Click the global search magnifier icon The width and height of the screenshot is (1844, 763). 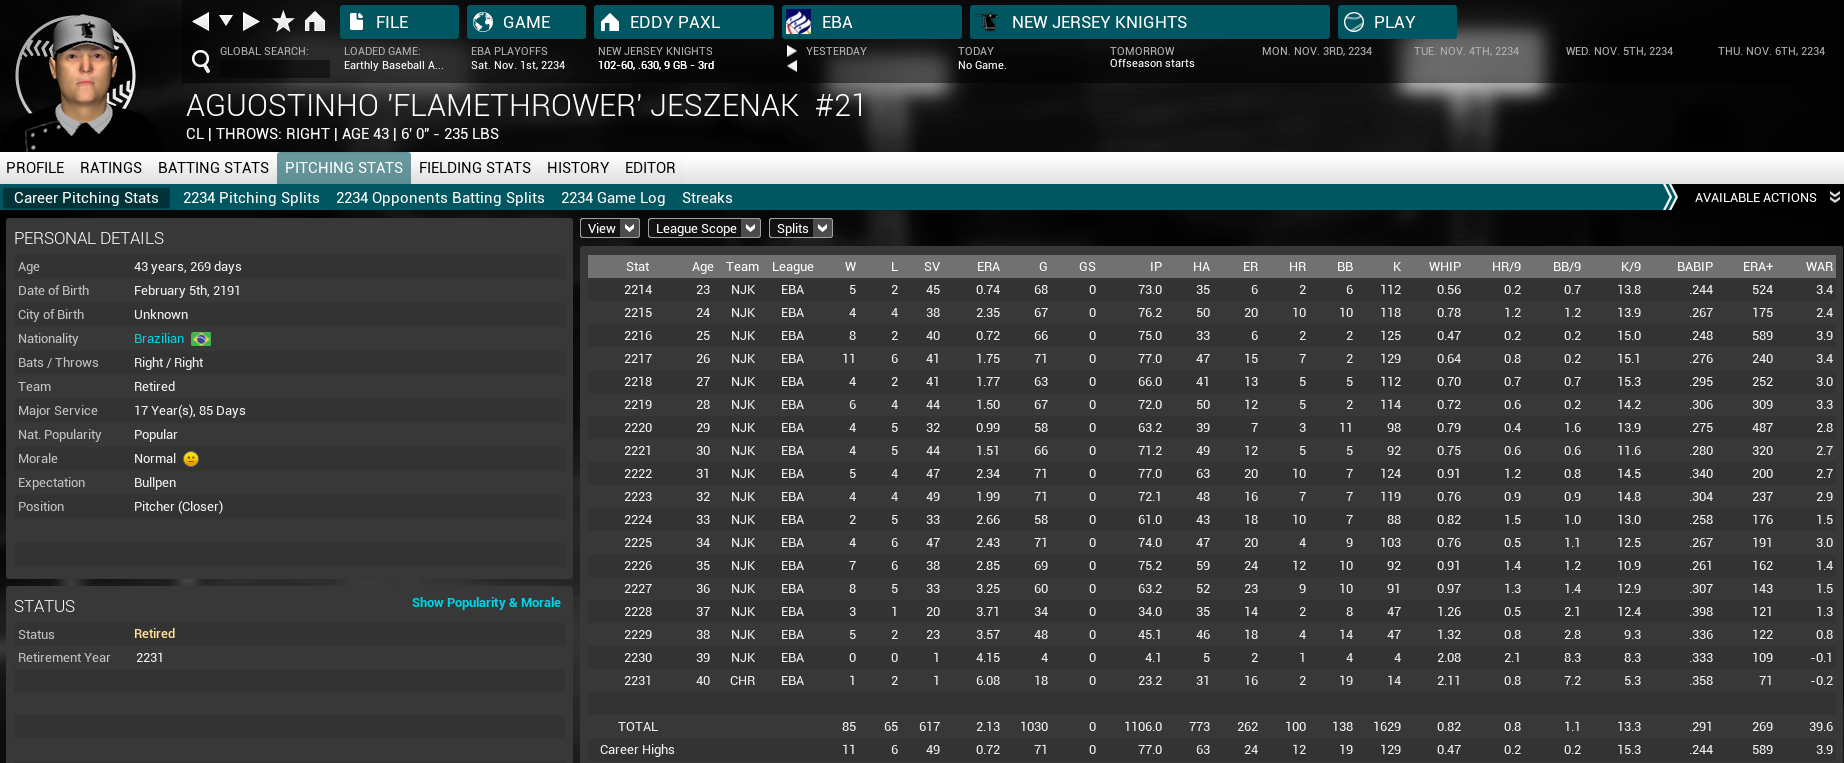coord(201,62)
